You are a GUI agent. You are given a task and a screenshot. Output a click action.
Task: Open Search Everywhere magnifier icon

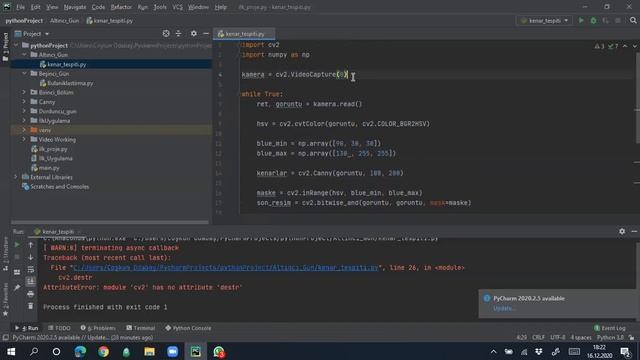(633, 20)
